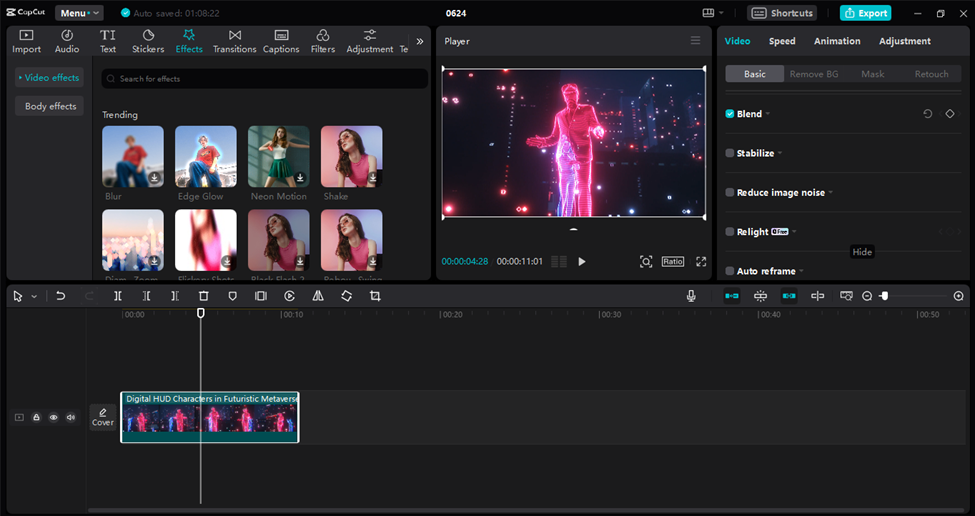Click the Zoom in timeline magnifier
Screen dimensions: 975x516
[x=958, y=296]
